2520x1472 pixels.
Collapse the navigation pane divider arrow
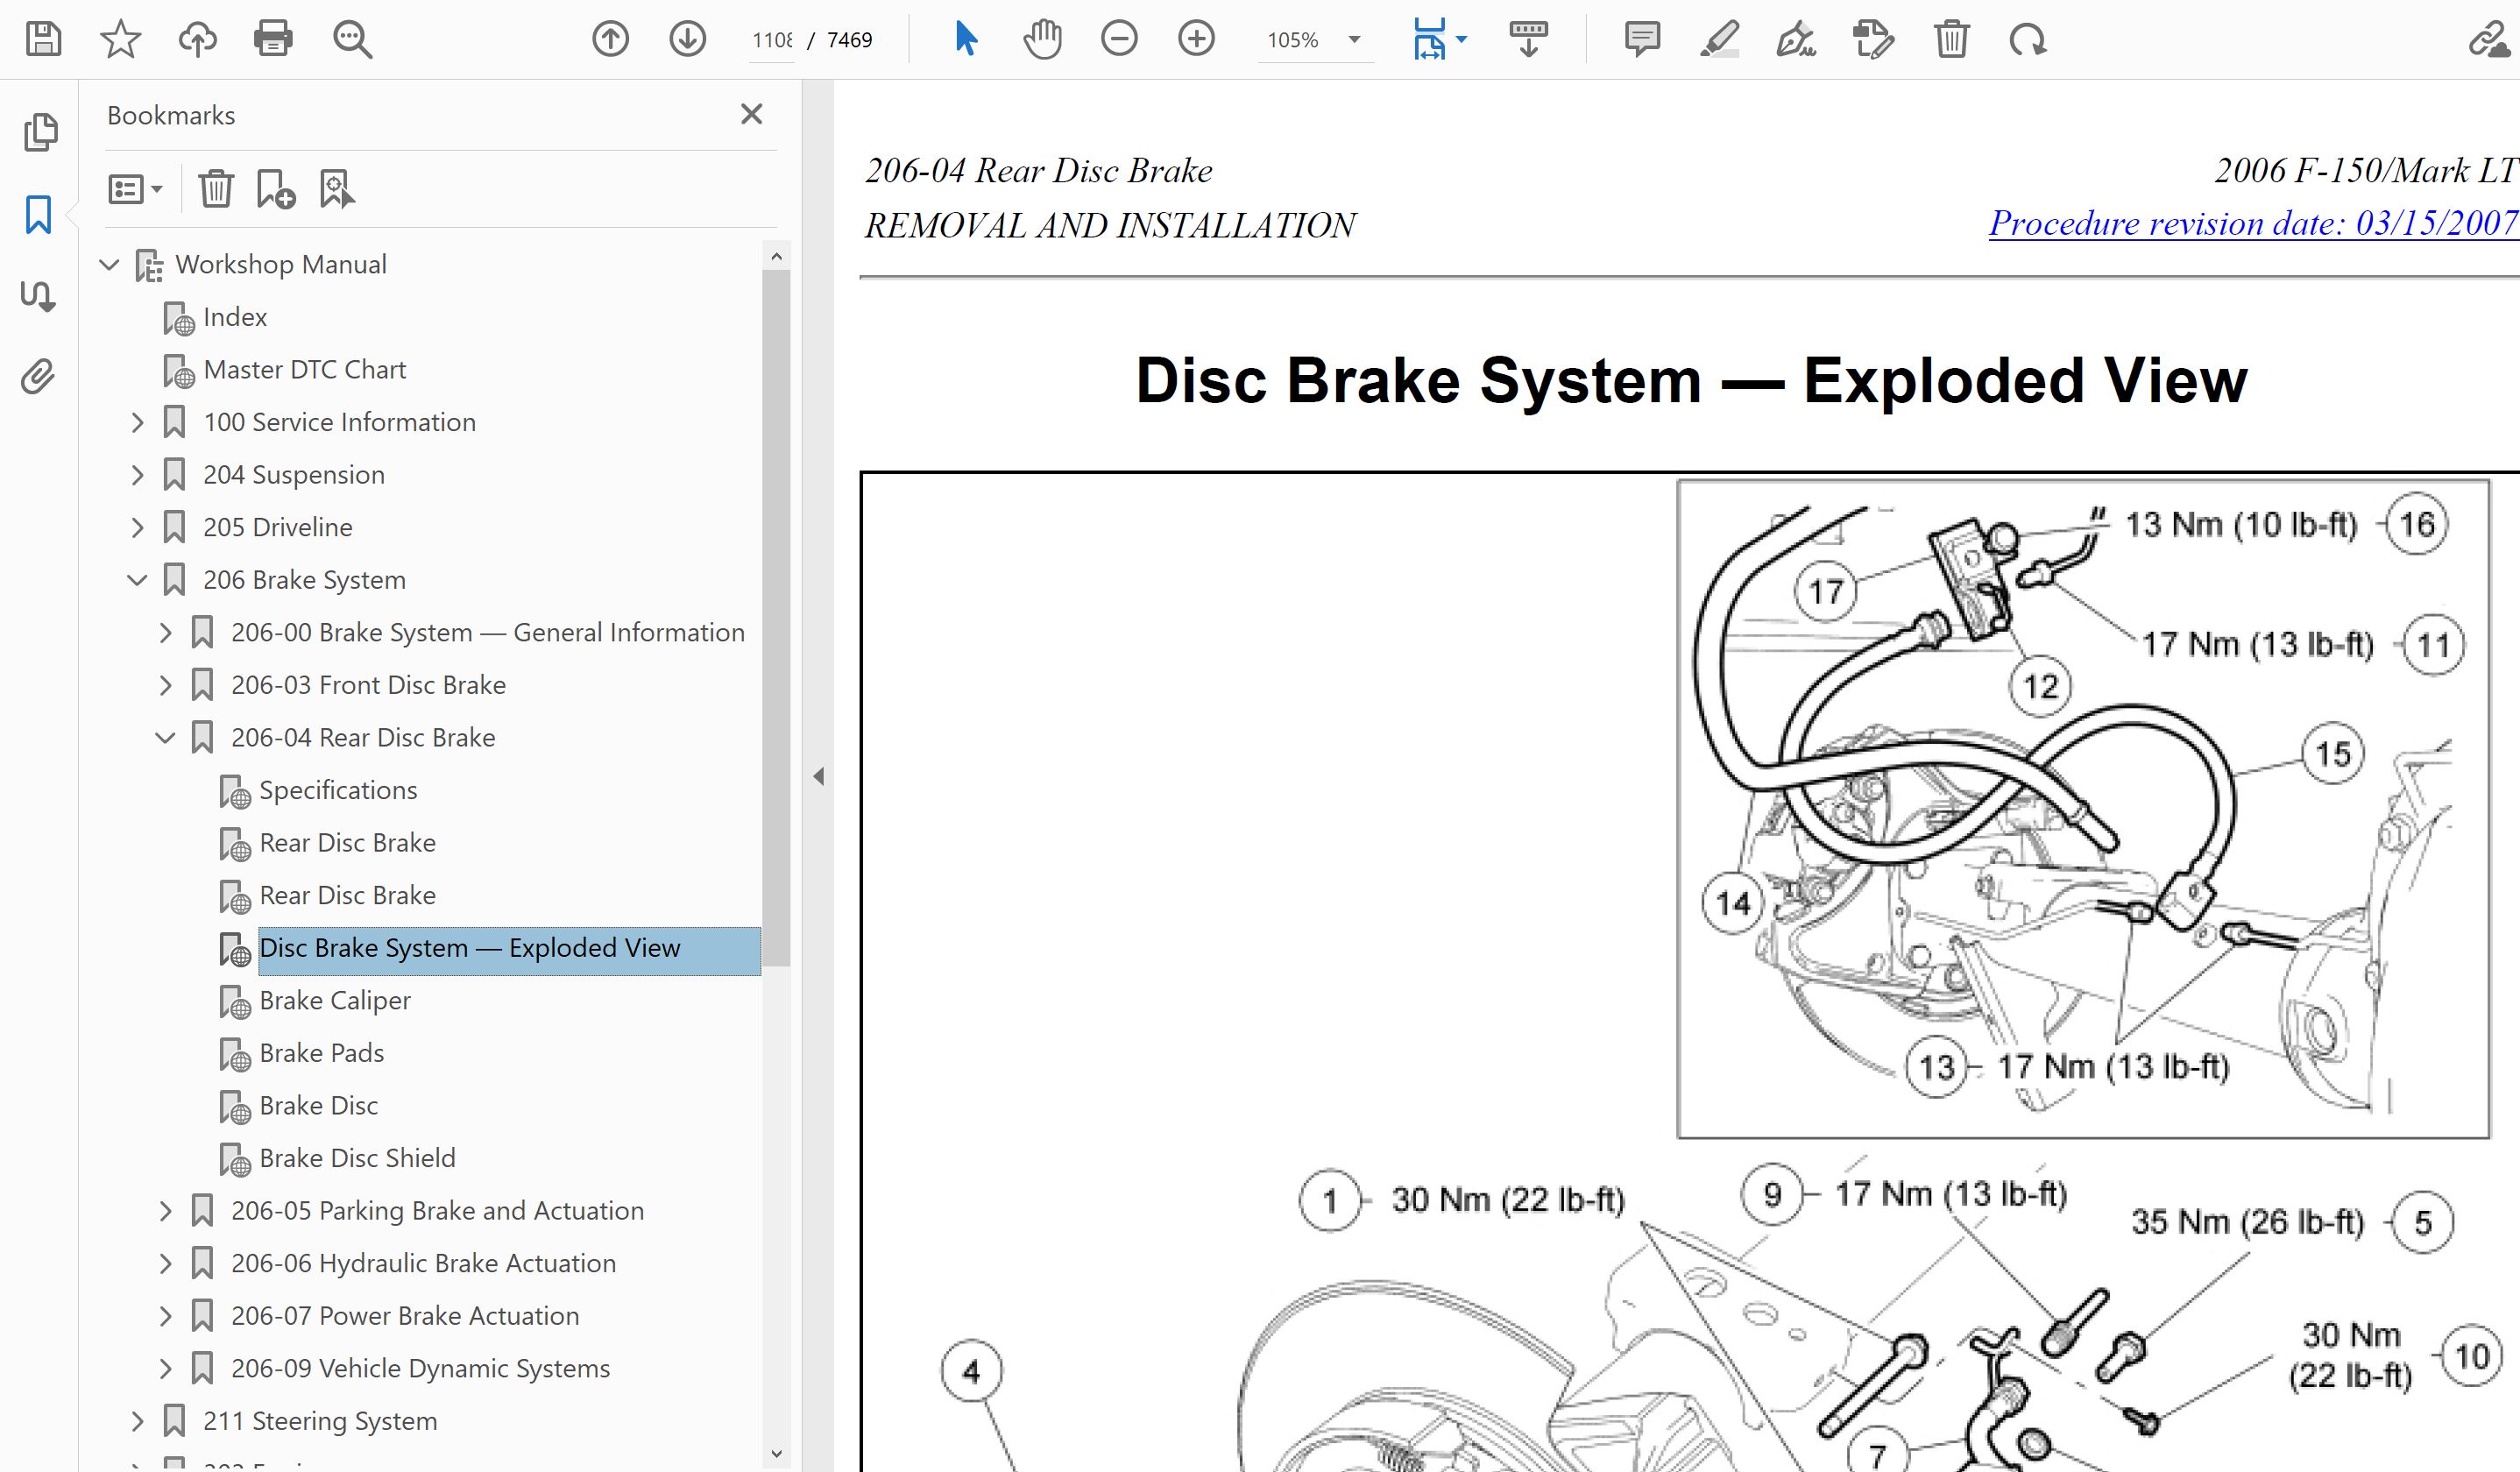pos(818,776)
